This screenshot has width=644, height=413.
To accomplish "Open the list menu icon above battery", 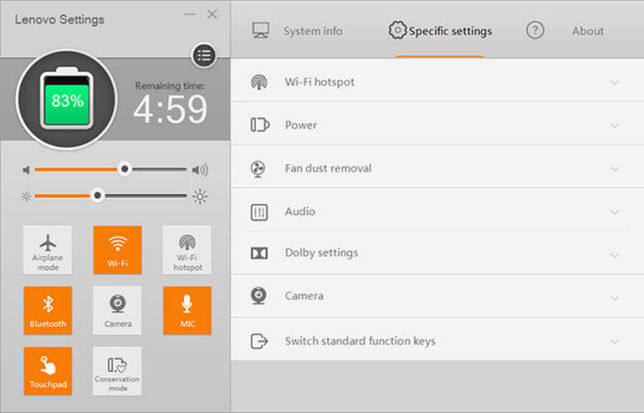I will pyautogui.click(x=204, y=55).
